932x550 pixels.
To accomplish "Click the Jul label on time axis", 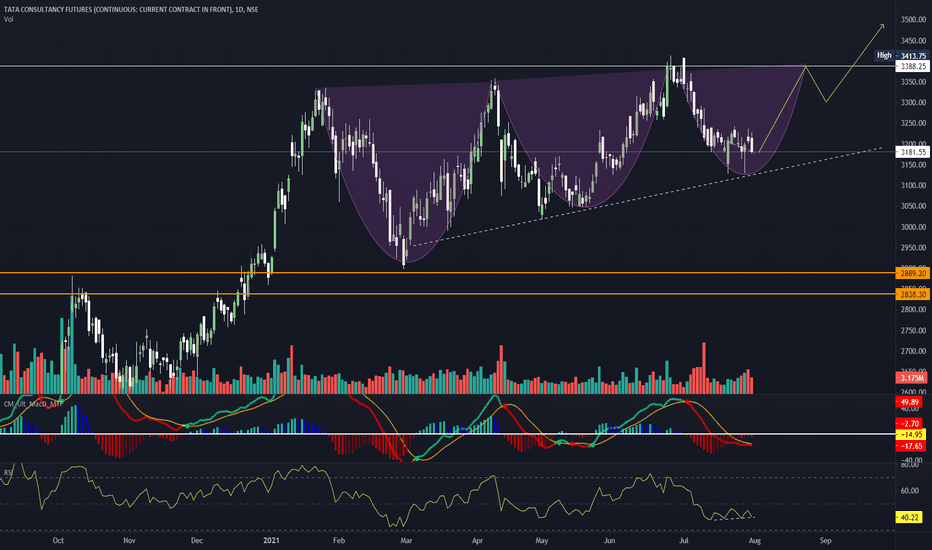I will 684,540.
